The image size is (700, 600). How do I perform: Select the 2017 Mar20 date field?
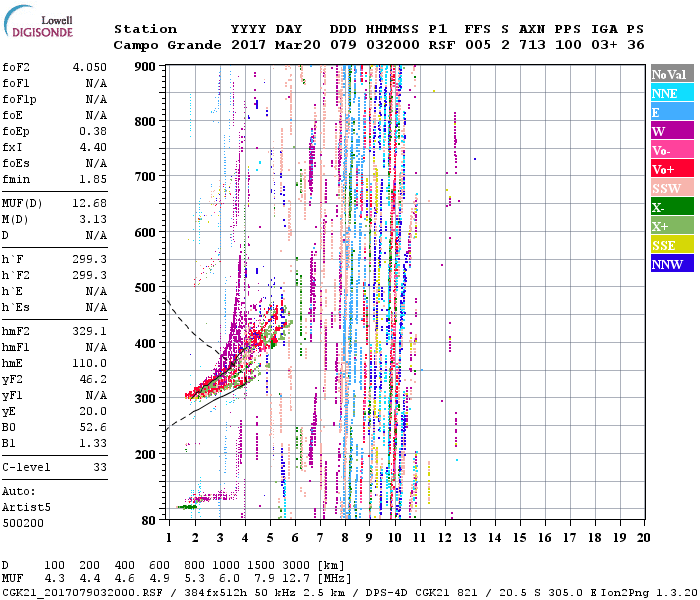pos(267,45)
